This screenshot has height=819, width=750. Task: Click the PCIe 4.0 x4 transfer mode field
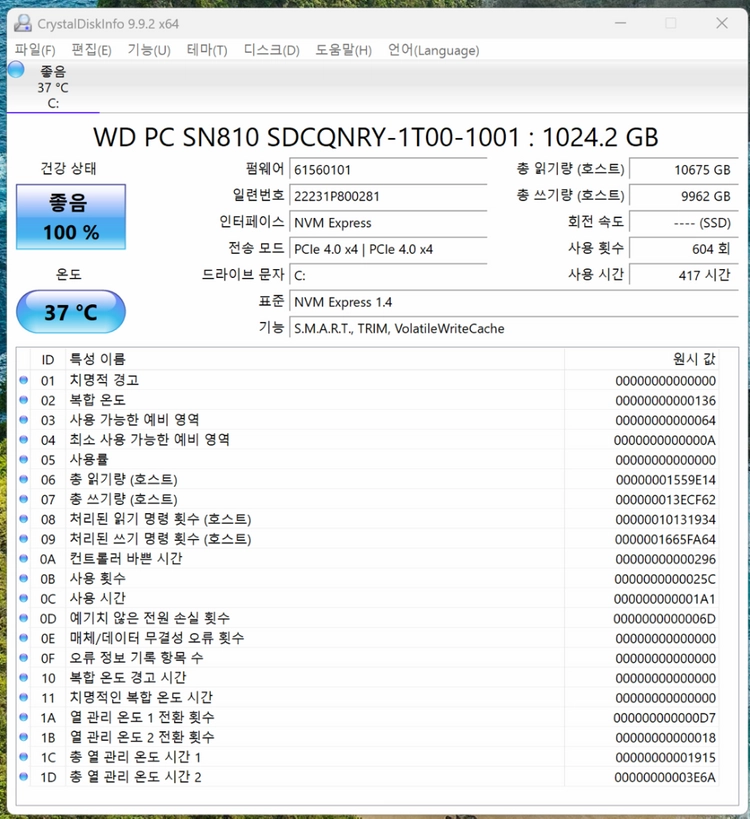(x=388, y=249)
